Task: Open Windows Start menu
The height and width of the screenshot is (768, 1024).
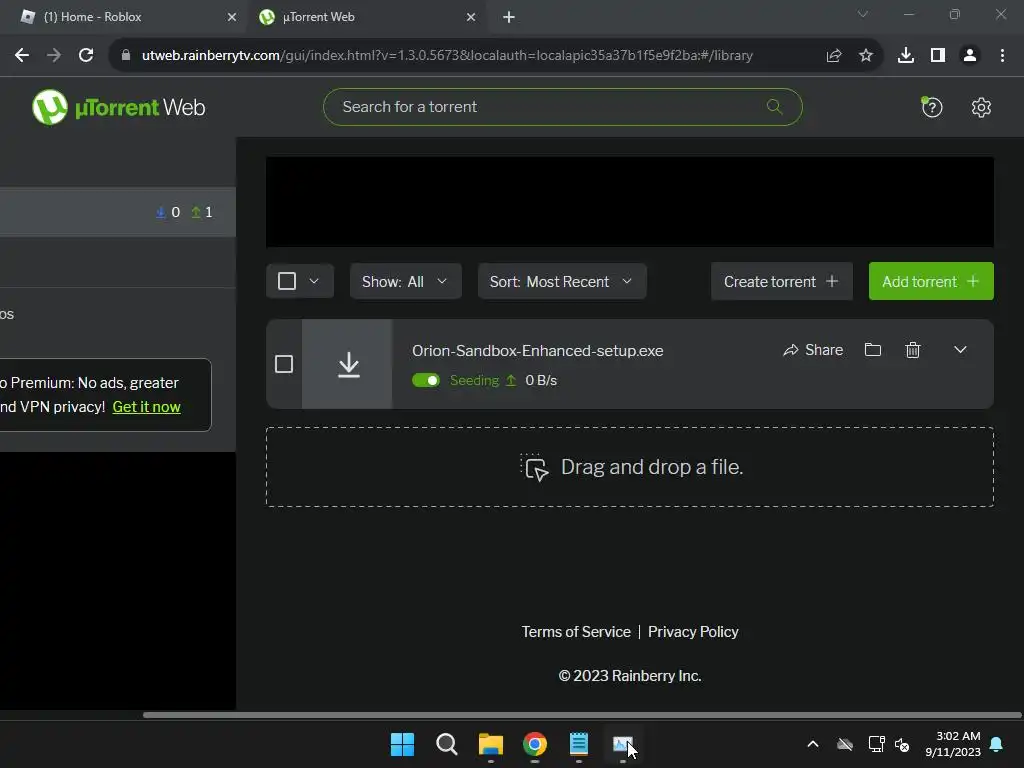Action: pos(402,744)
